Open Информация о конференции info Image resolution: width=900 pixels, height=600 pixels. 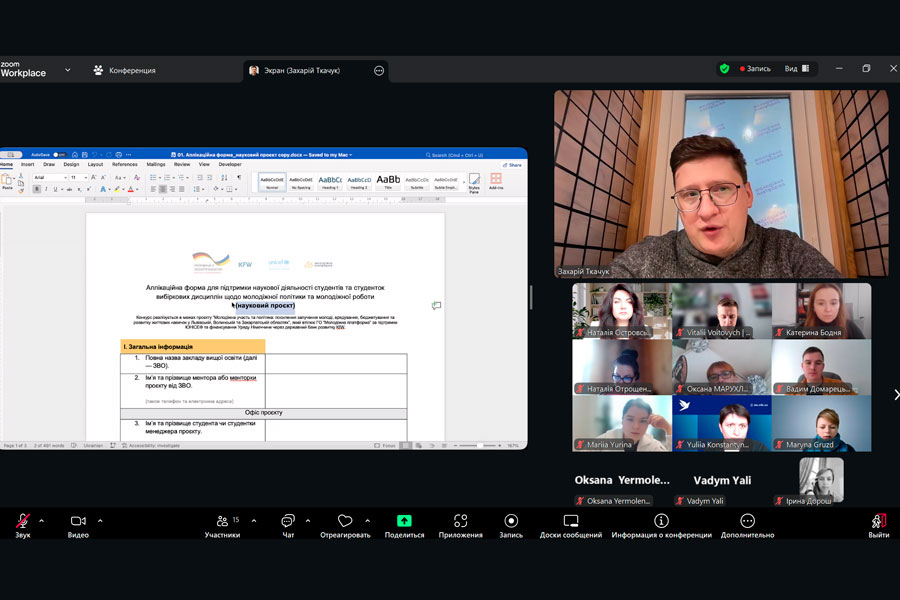tap(661, 521)
